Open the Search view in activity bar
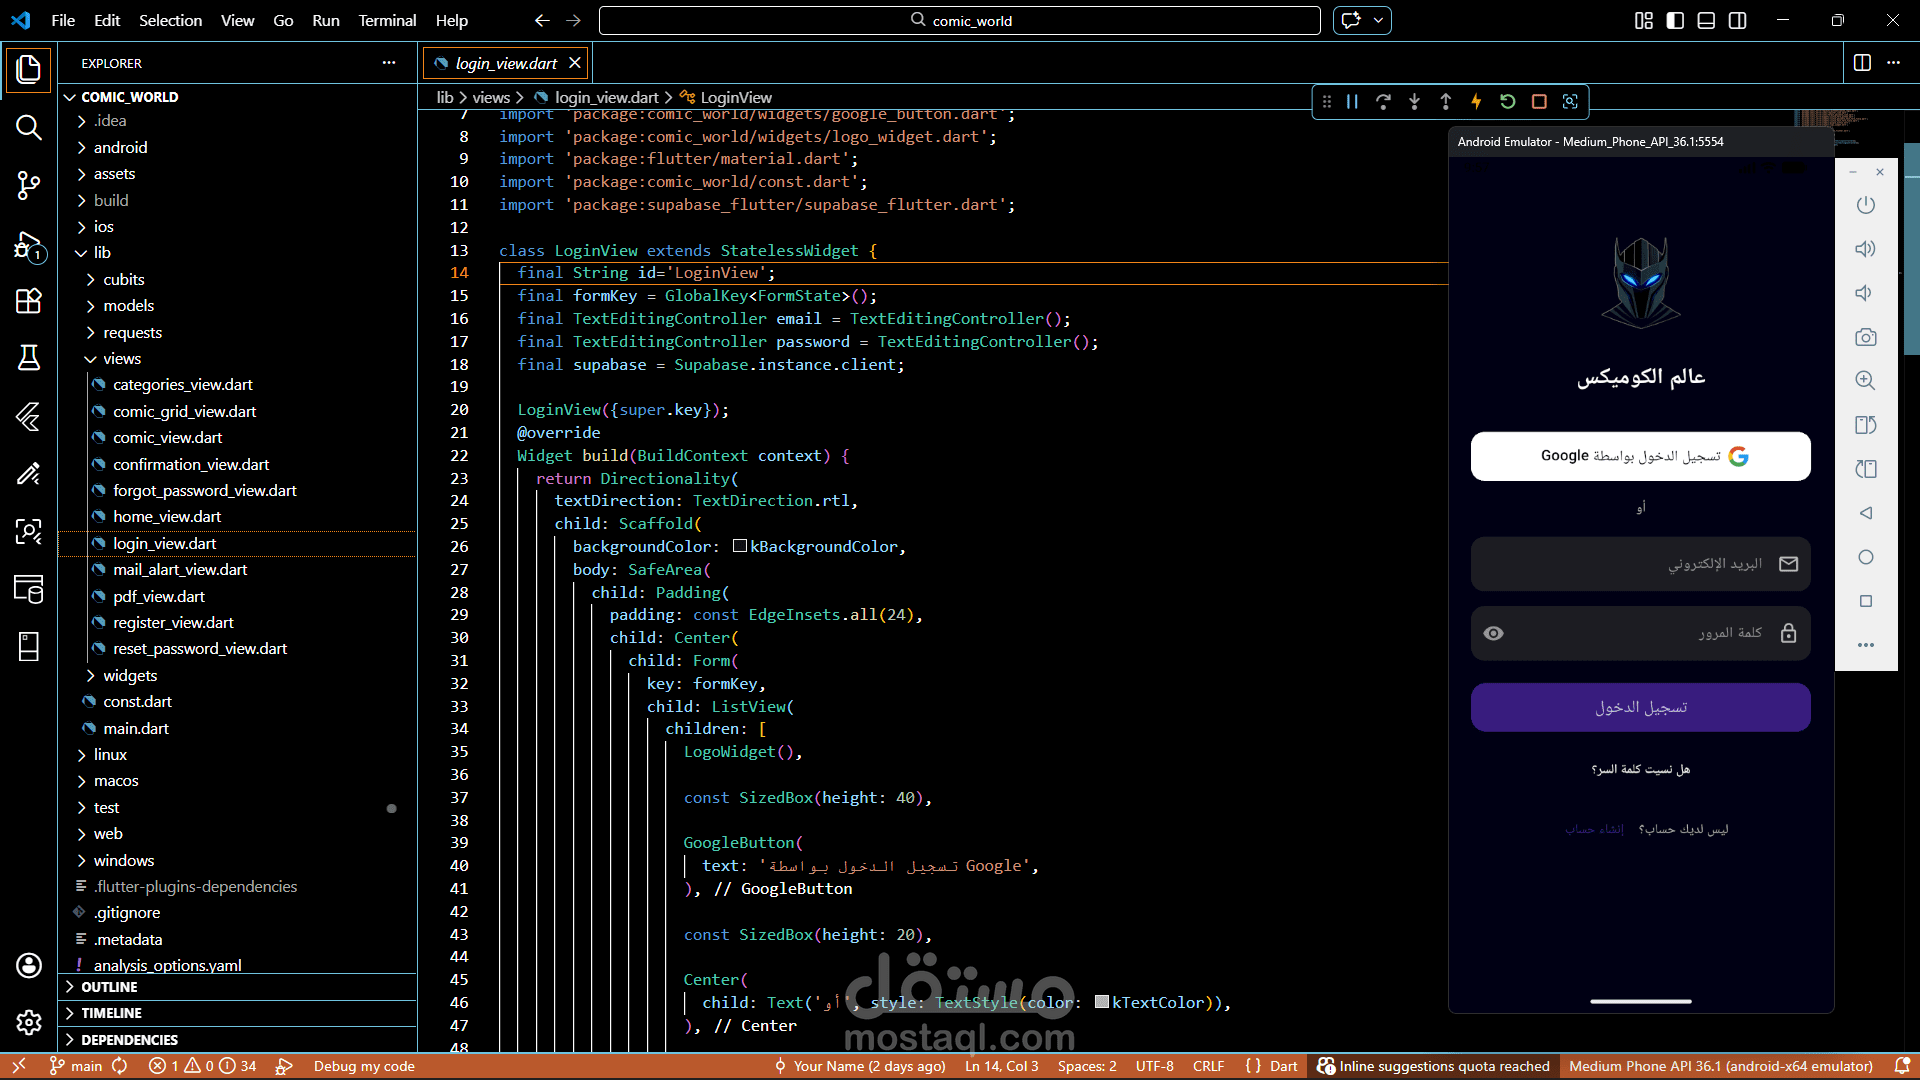Screen dimensions: 1920x1080 click(x=28, y=127)
